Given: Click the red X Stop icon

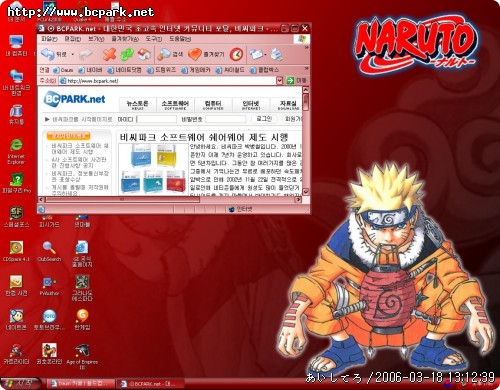Looking at the screenshot, I should coord(109,54).
